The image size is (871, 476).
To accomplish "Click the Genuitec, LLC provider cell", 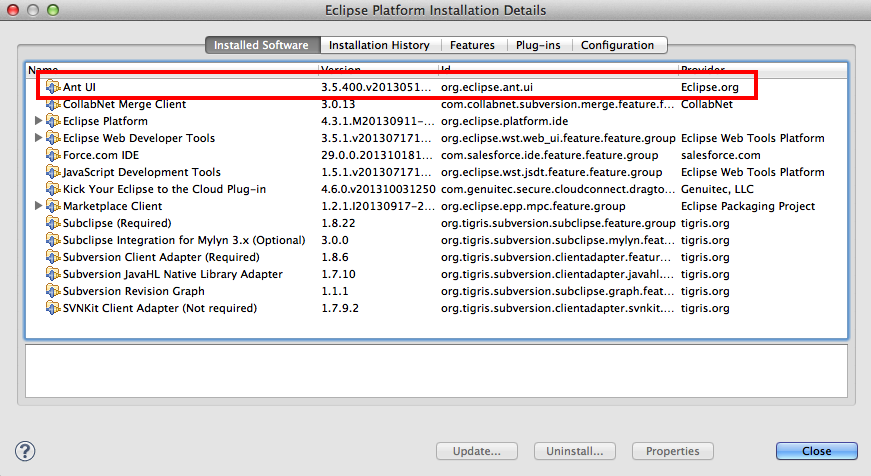I will [717, 189].
